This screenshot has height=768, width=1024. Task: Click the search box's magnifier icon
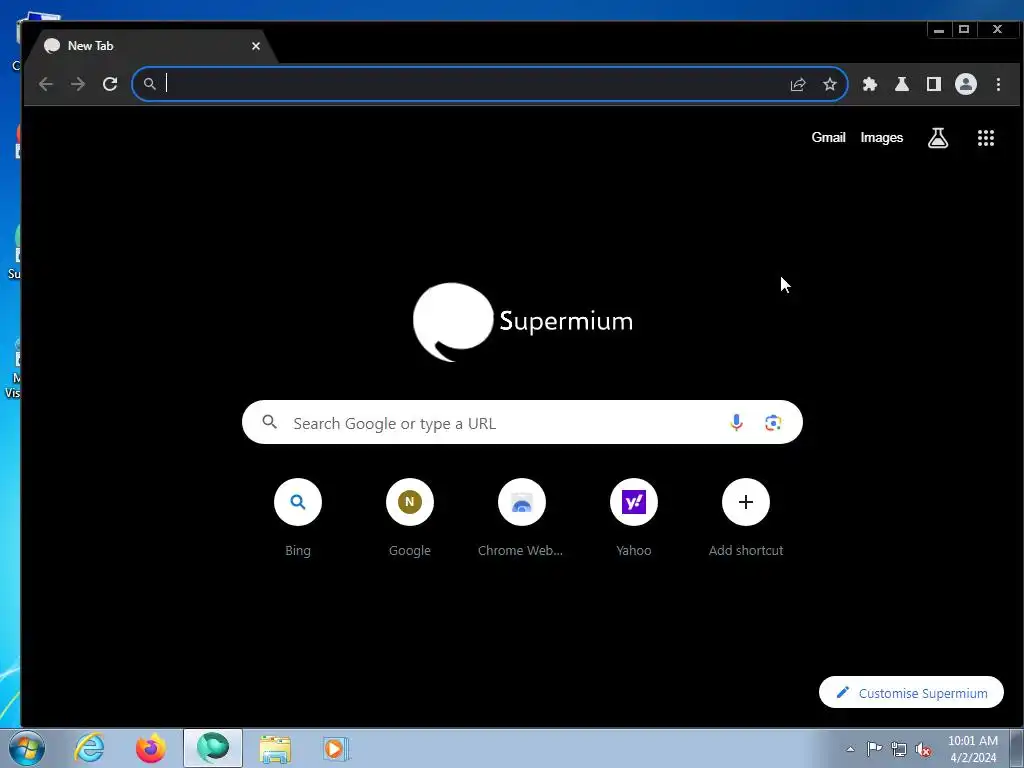[270, 423]
